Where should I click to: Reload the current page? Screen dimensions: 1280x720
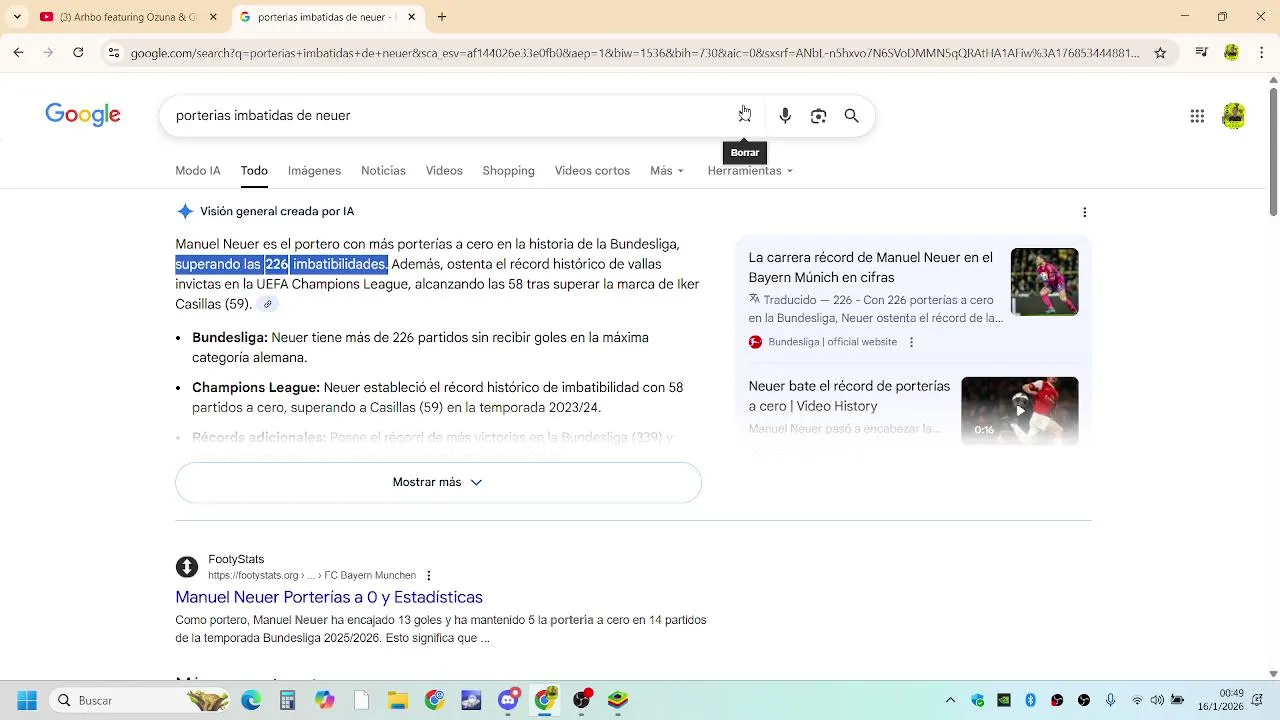[78, 53]
